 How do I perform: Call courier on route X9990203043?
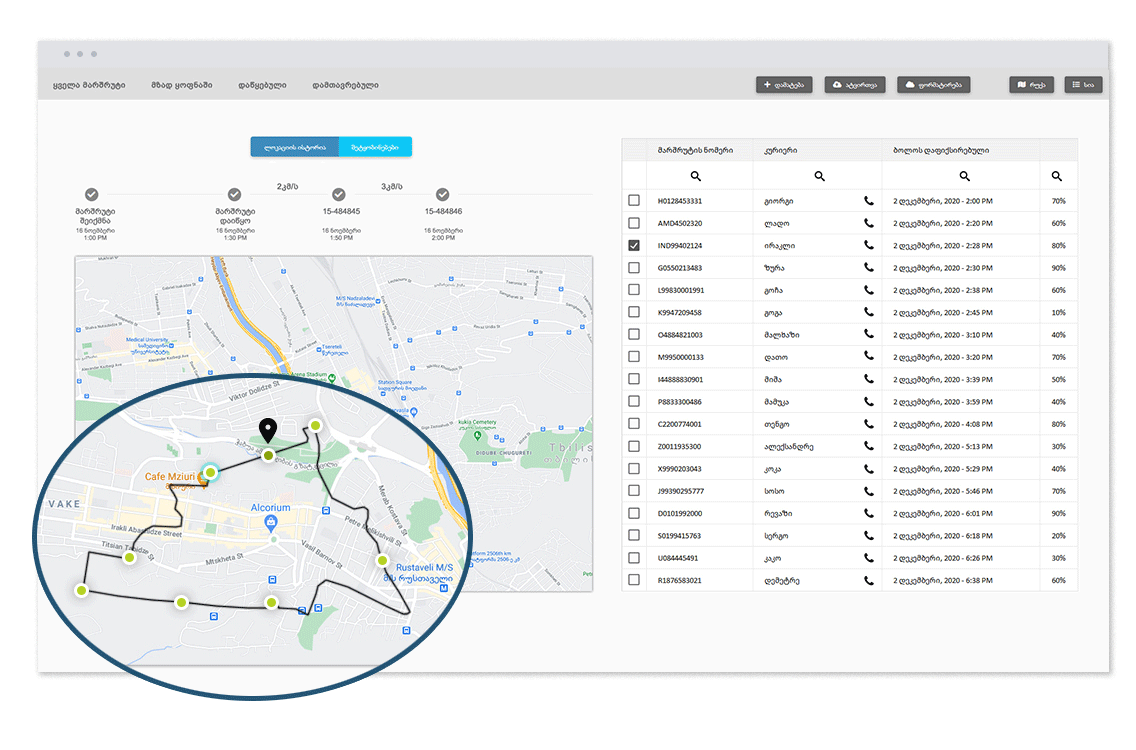pyautogui.click(x=869, y=468)
